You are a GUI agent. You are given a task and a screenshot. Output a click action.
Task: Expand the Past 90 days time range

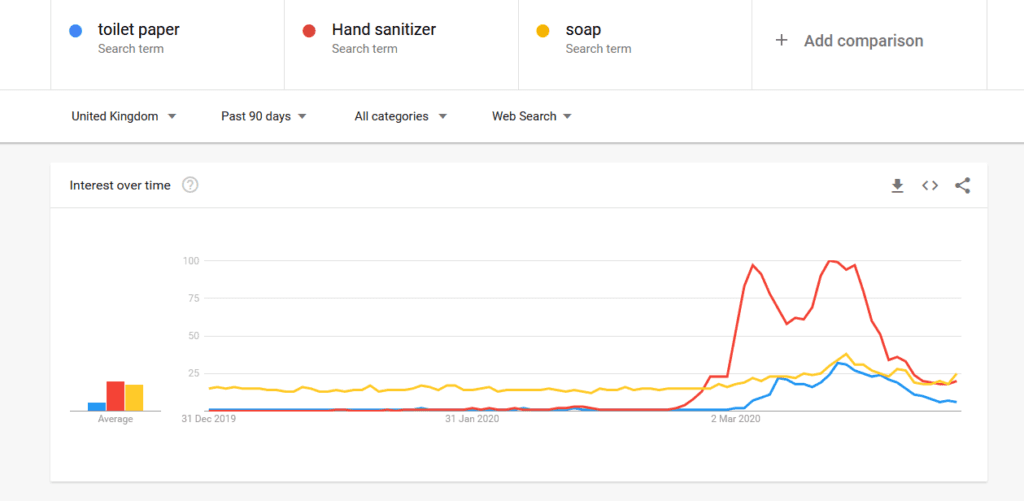pos(264,116)
